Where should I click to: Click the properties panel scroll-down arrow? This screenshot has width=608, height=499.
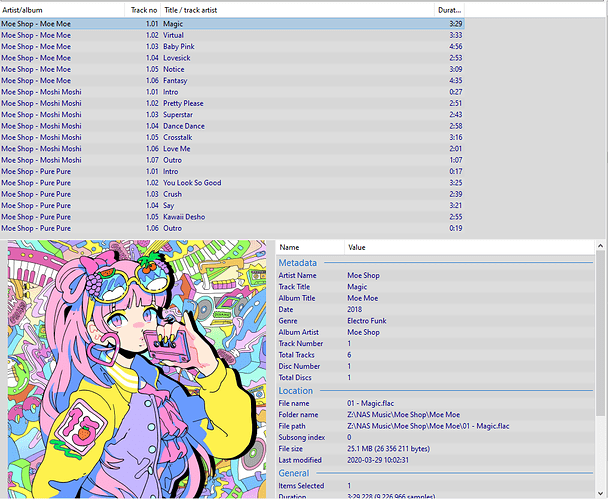600,494
